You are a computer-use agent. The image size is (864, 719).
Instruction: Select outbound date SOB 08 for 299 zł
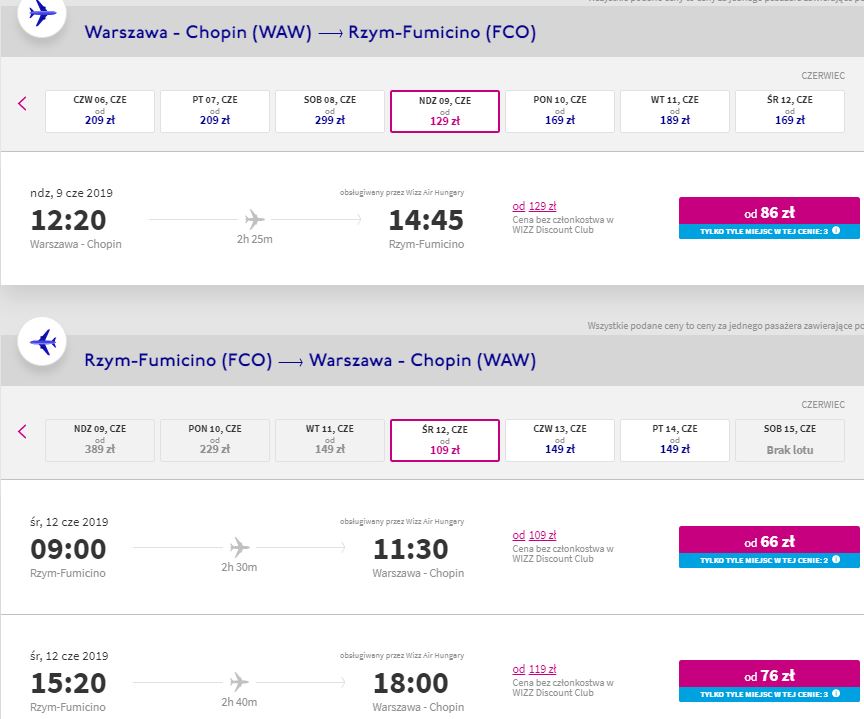pyautogui.click(x=330, y=111)
